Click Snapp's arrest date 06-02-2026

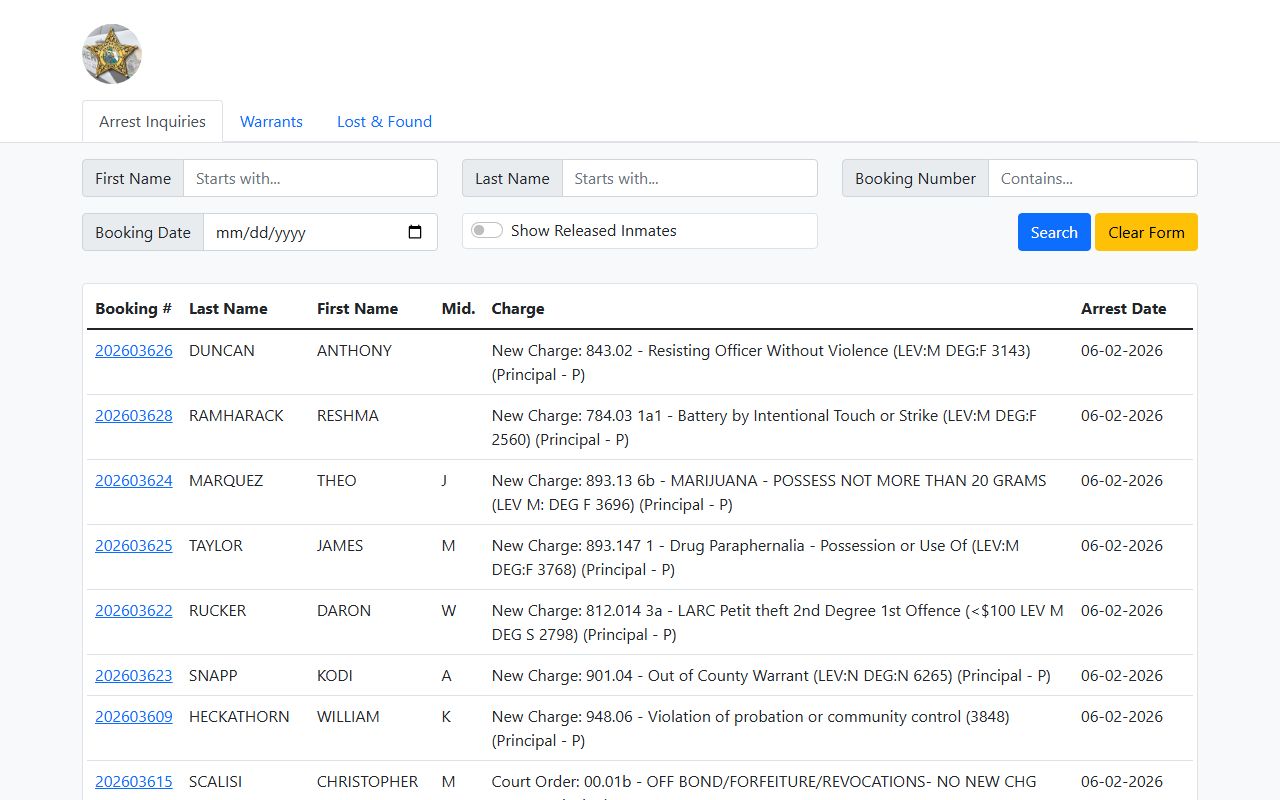(x=1122, y=675)
